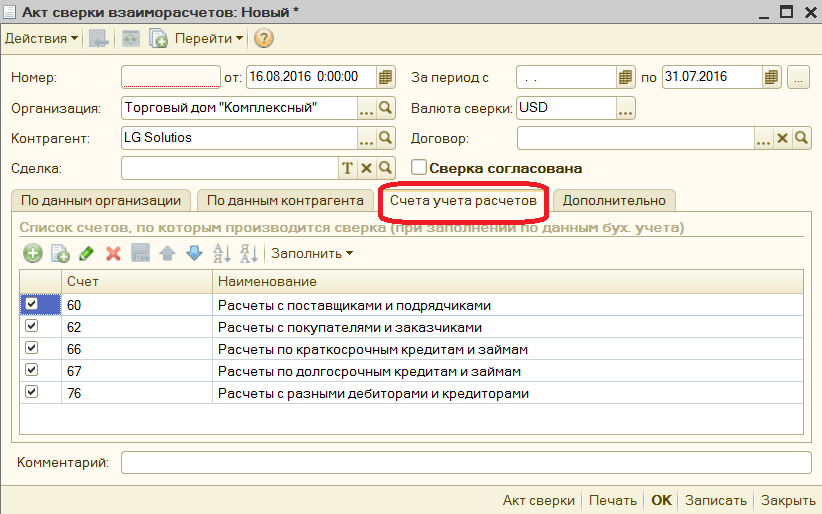Open the help question mark icon

click(x=264, y=39)
